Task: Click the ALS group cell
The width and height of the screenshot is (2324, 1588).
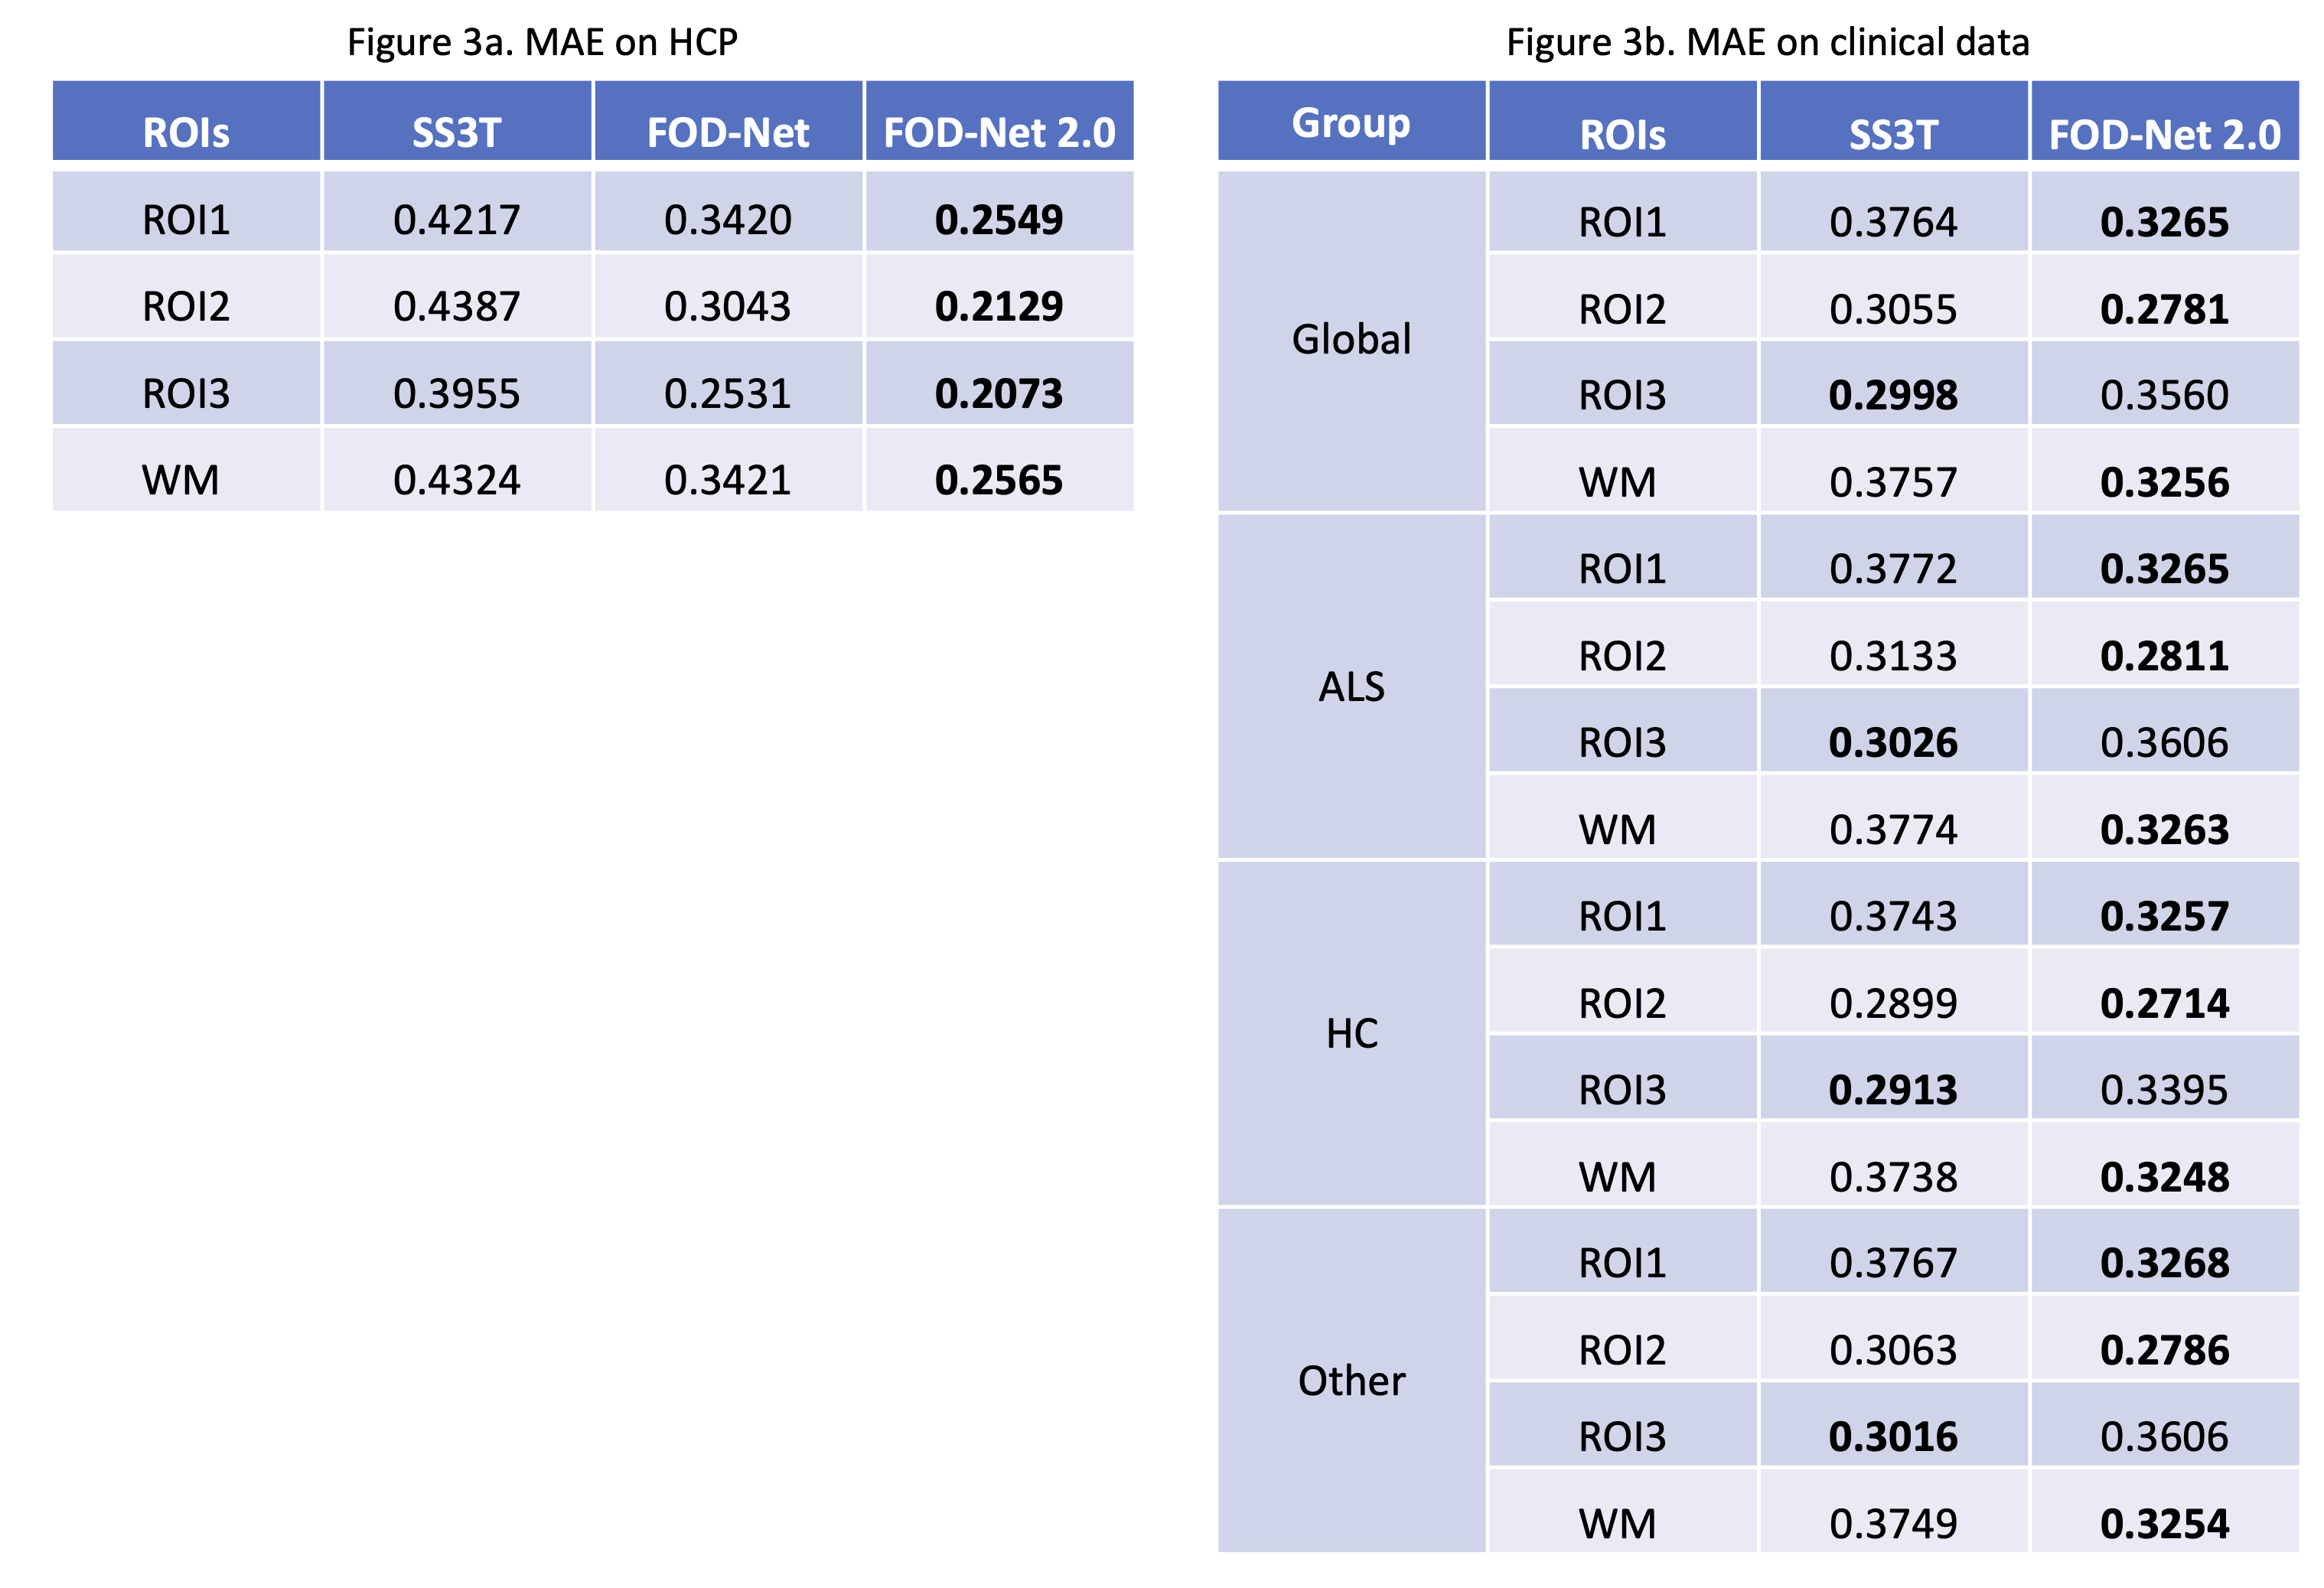Action: click(1351, 687)
